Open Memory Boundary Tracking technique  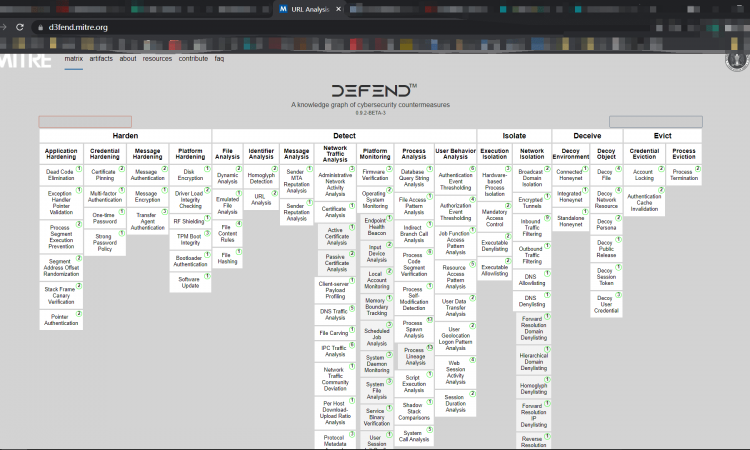point(377,307)
